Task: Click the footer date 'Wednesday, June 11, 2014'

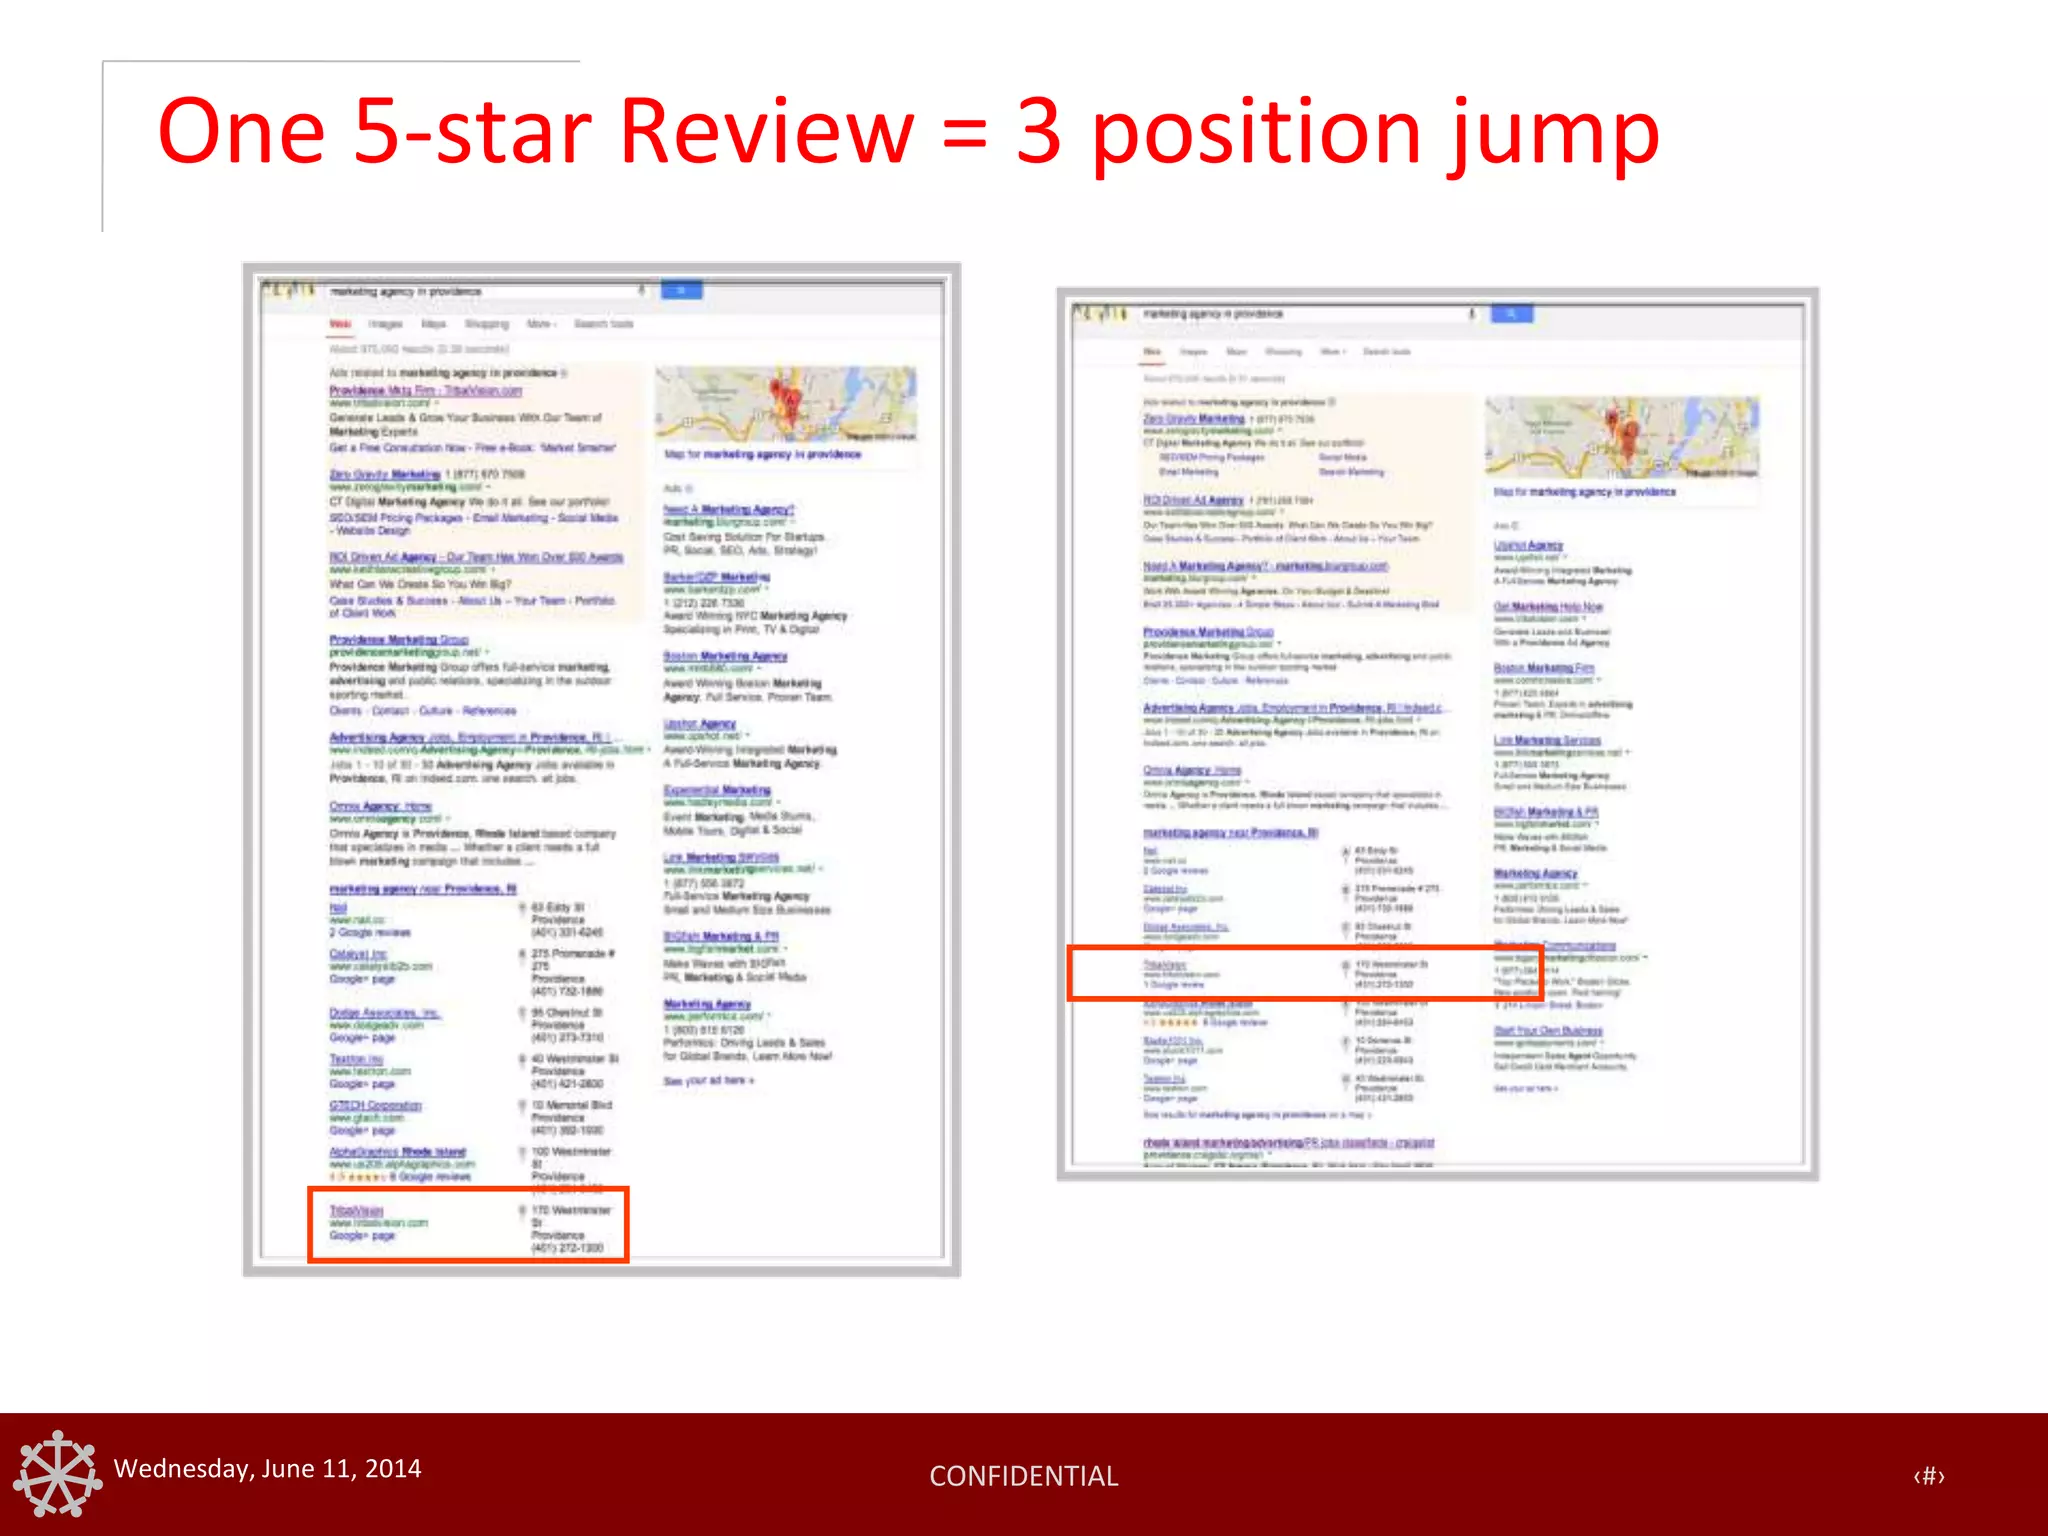Action: click(x=268, y=1468)
